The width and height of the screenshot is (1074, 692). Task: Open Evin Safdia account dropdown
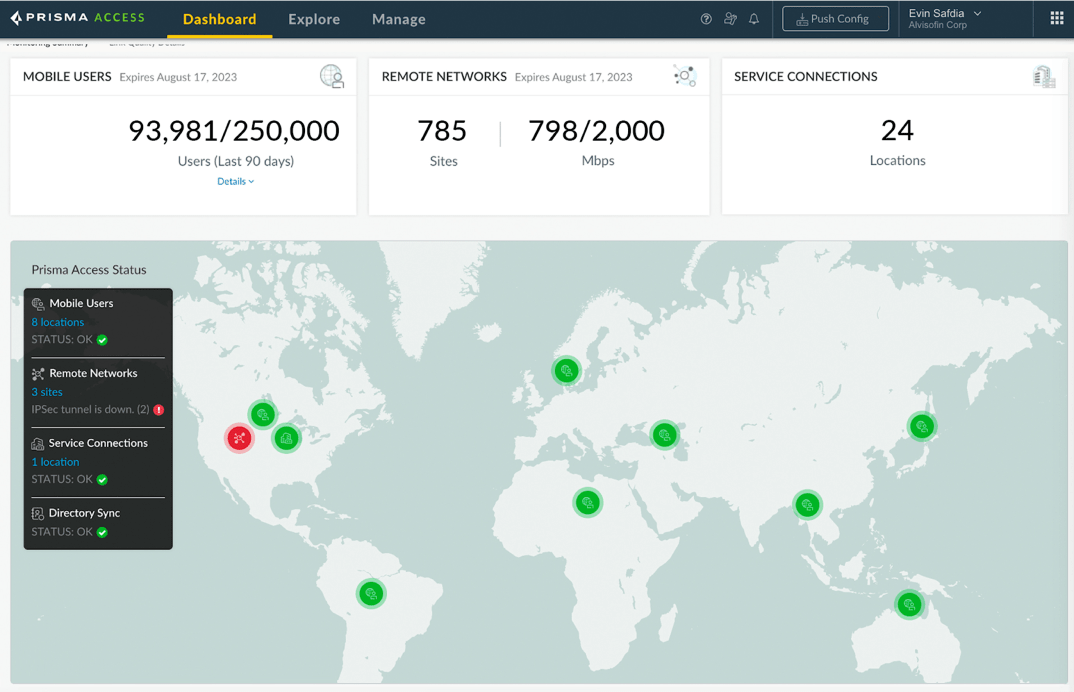(x=945, y=18)
